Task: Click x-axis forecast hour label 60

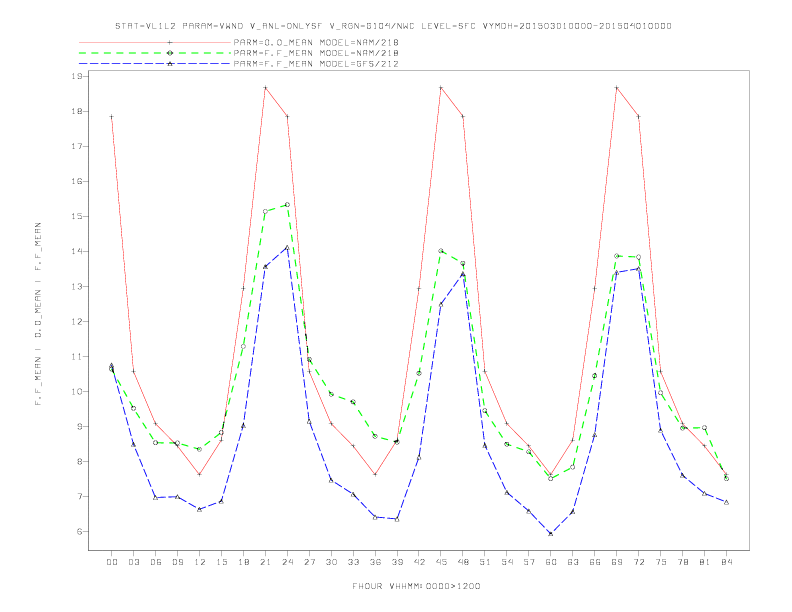Action: [551, 562]
